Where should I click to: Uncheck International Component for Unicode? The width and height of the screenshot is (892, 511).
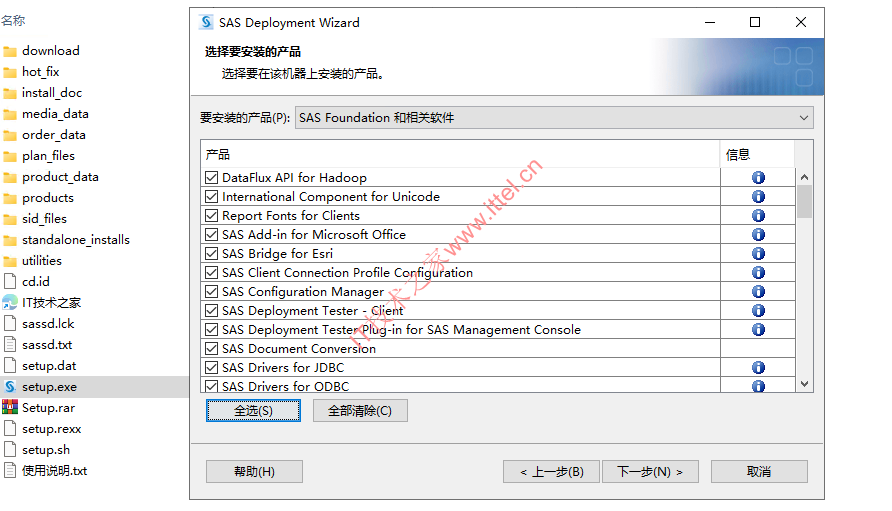coord(212,196)
